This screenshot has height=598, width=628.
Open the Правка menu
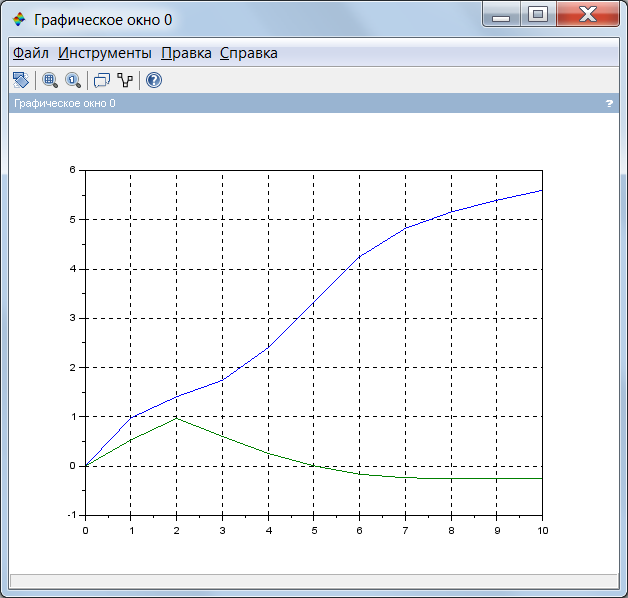coord(186,53)
